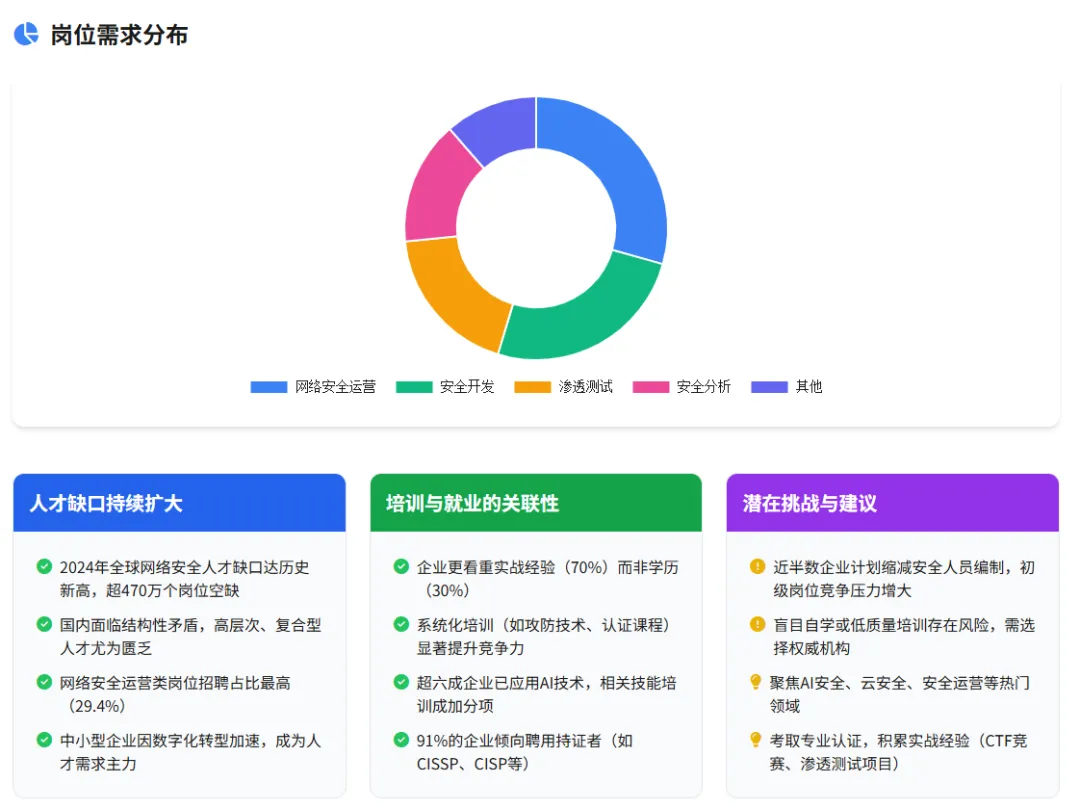Toggle the 安全开发 green legend swatch

(414, 387)
